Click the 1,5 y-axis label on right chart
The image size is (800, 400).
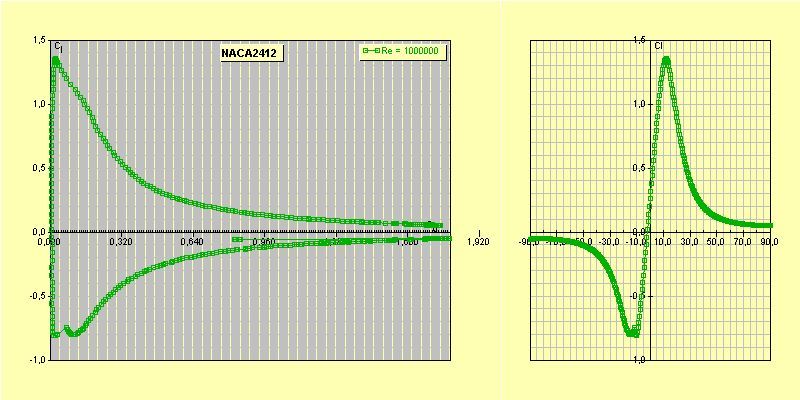[637, 40]
